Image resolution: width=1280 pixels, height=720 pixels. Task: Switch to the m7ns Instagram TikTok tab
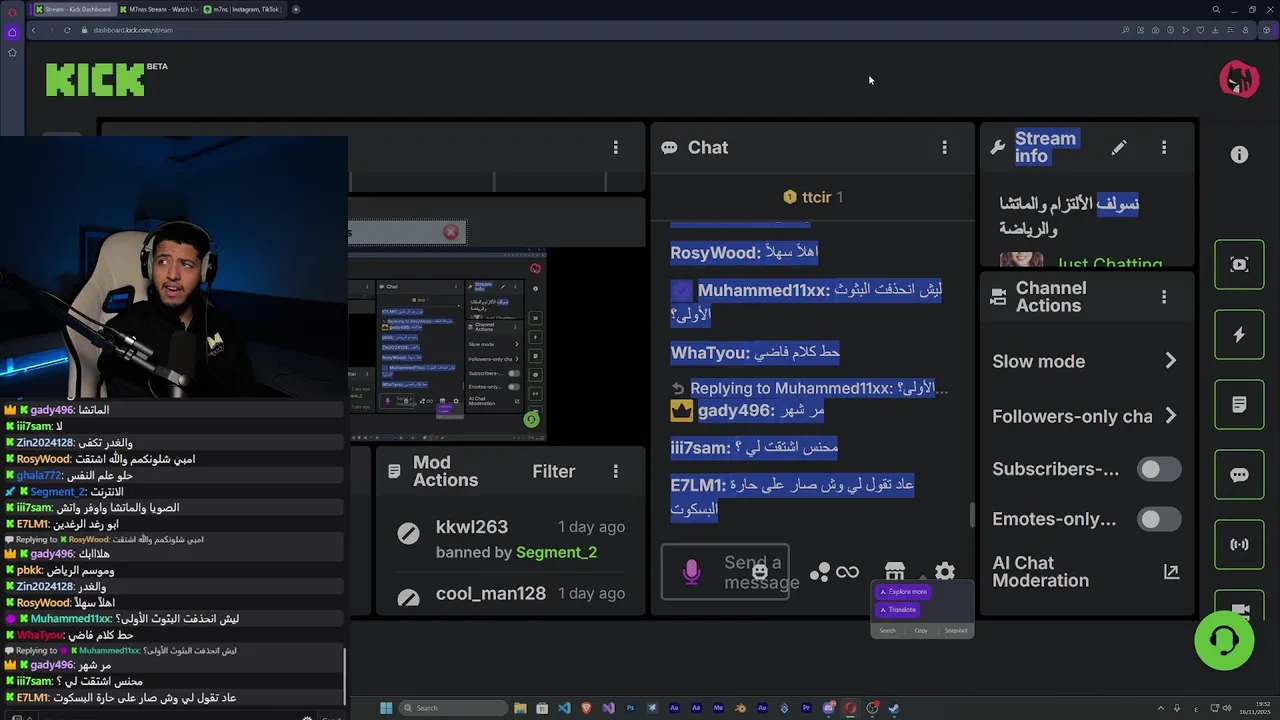(x=242, y=9)
